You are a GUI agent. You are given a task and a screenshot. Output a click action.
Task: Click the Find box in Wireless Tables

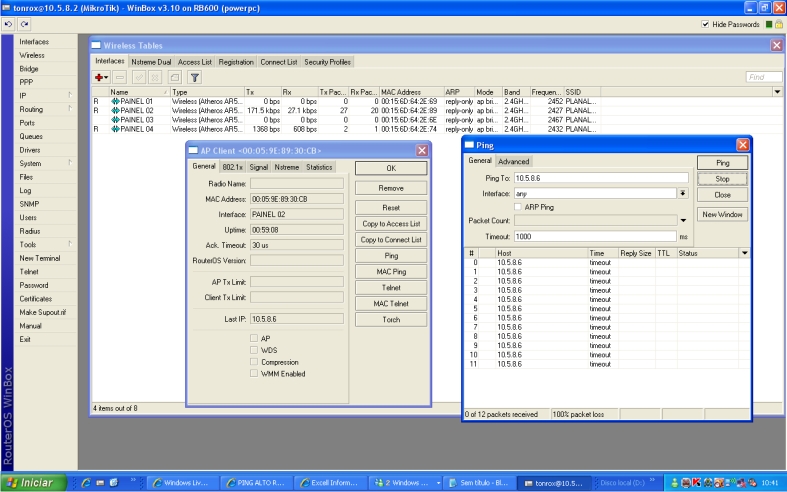point(763,77)
